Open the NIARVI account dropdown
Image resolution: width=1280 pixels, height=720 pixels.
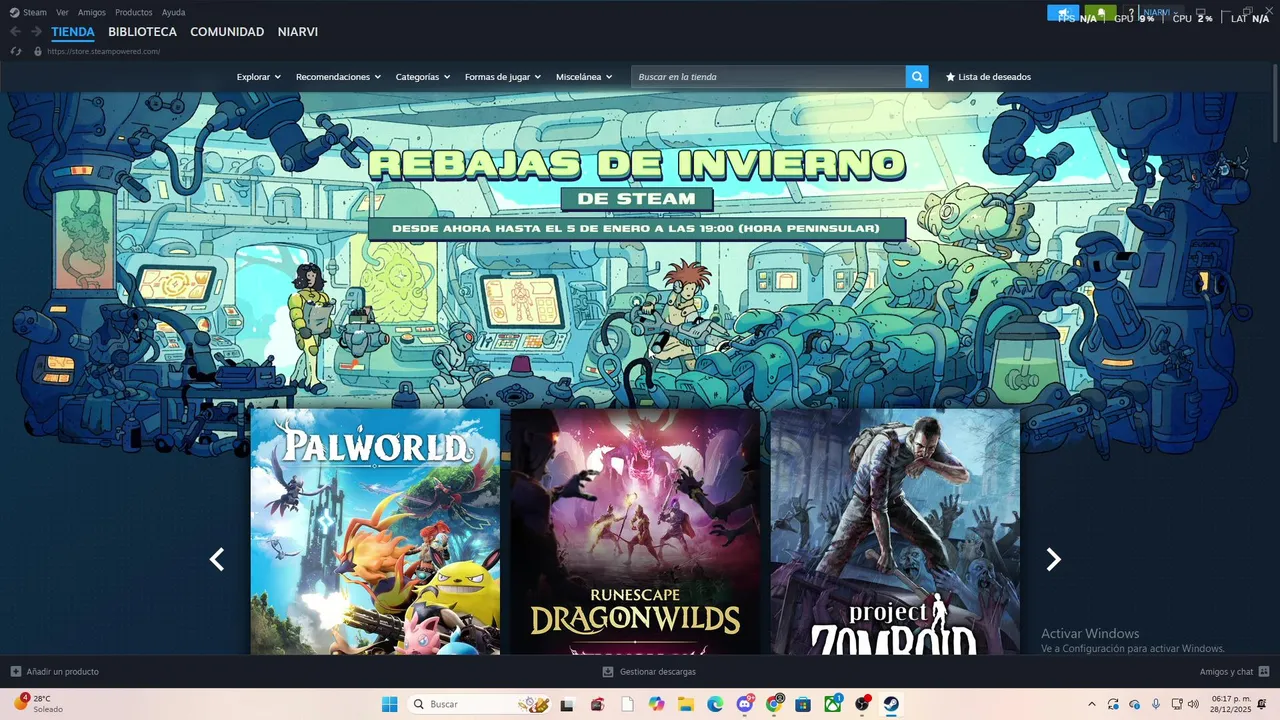coord(1159,13)
